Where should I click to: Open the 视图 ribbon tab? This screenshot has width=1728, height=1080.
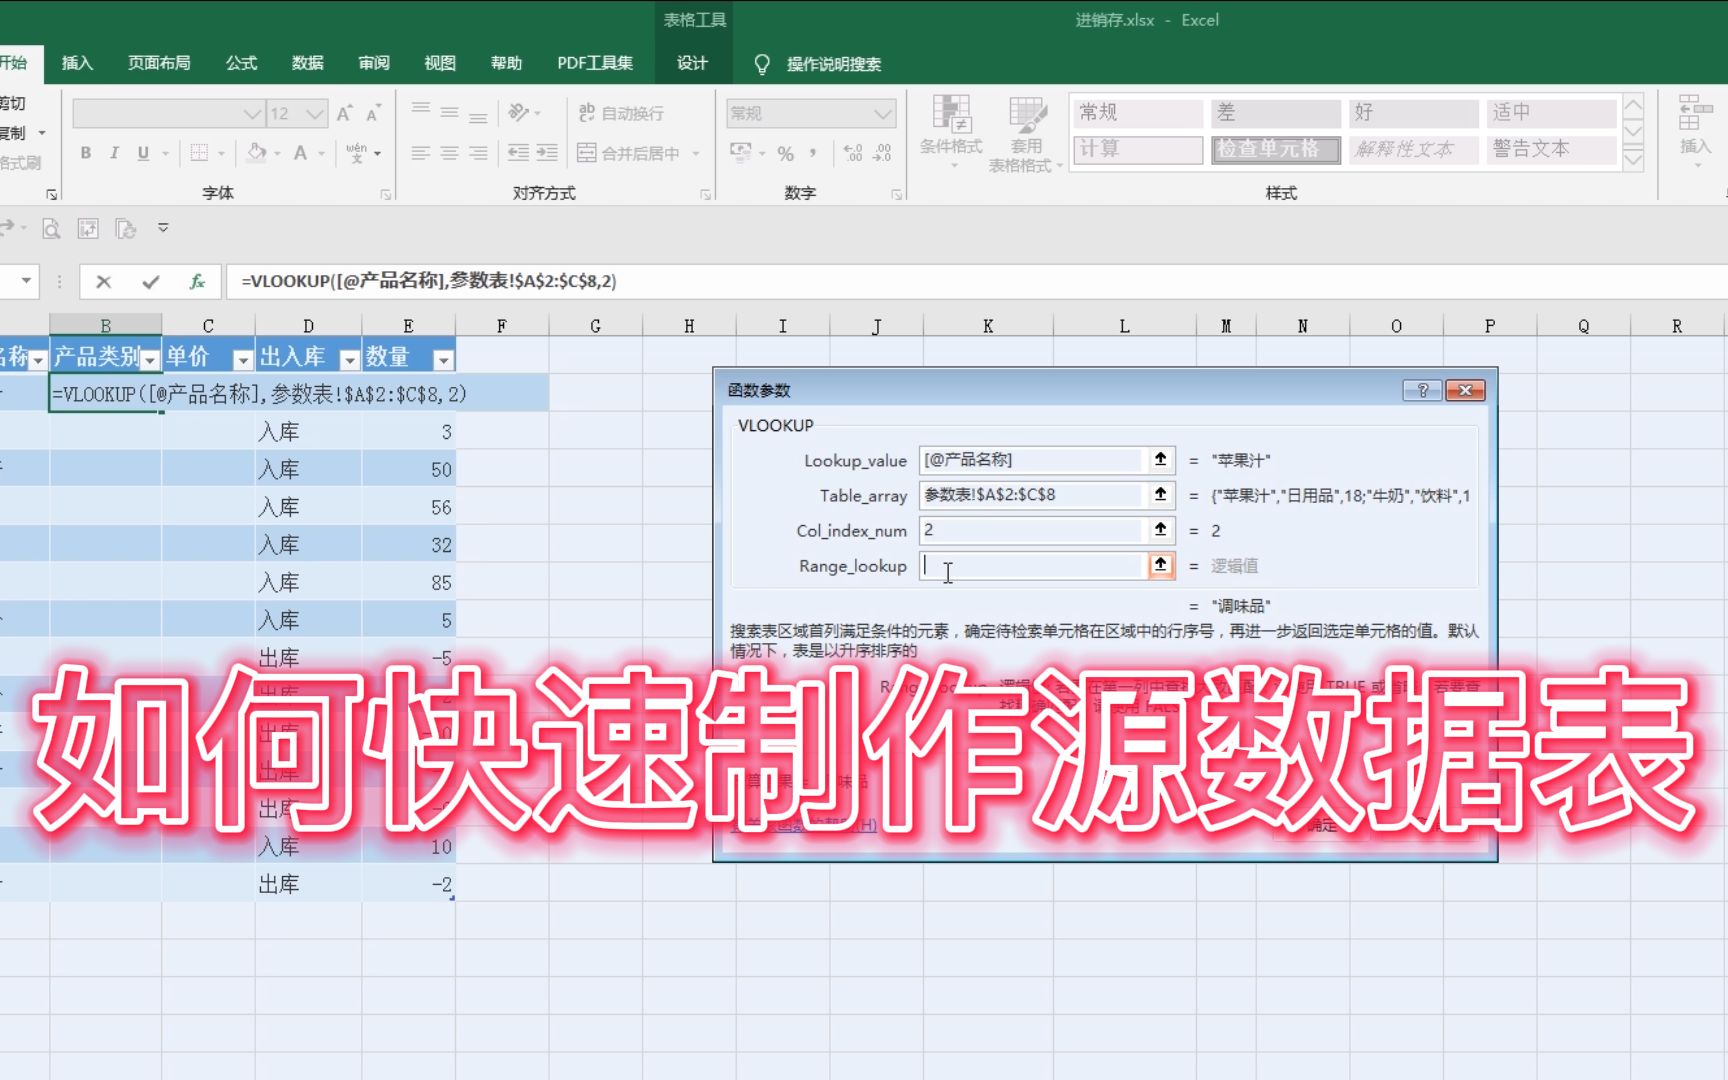(439, 63)
